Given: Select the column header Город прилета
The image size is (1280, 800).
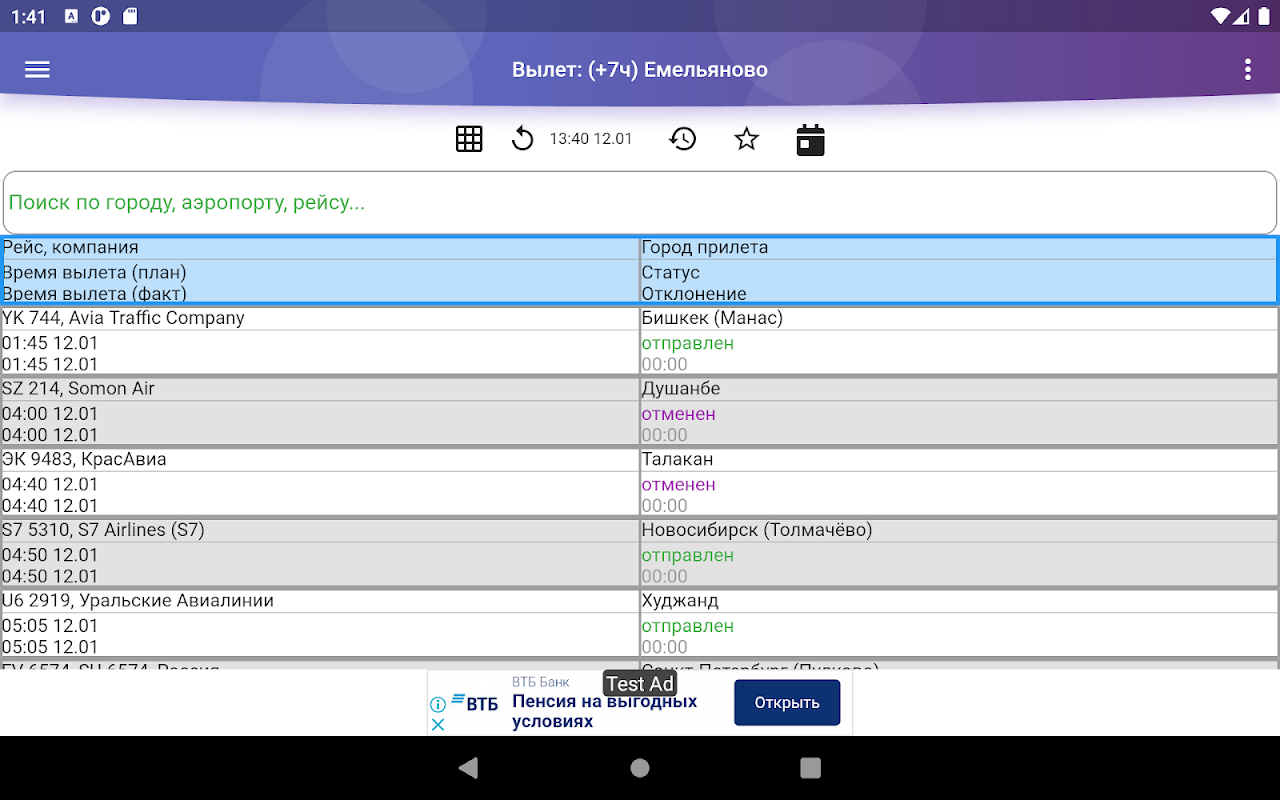Looking at the screenshot, I should pyautogui.click(x=705, y=247).
